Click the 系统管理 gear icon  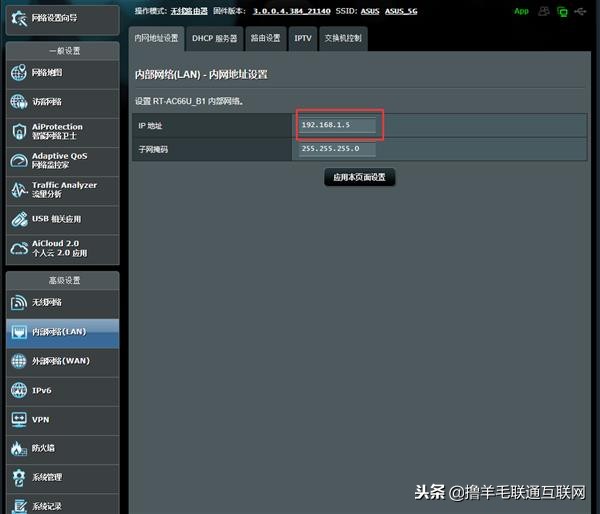click(19, 478)
